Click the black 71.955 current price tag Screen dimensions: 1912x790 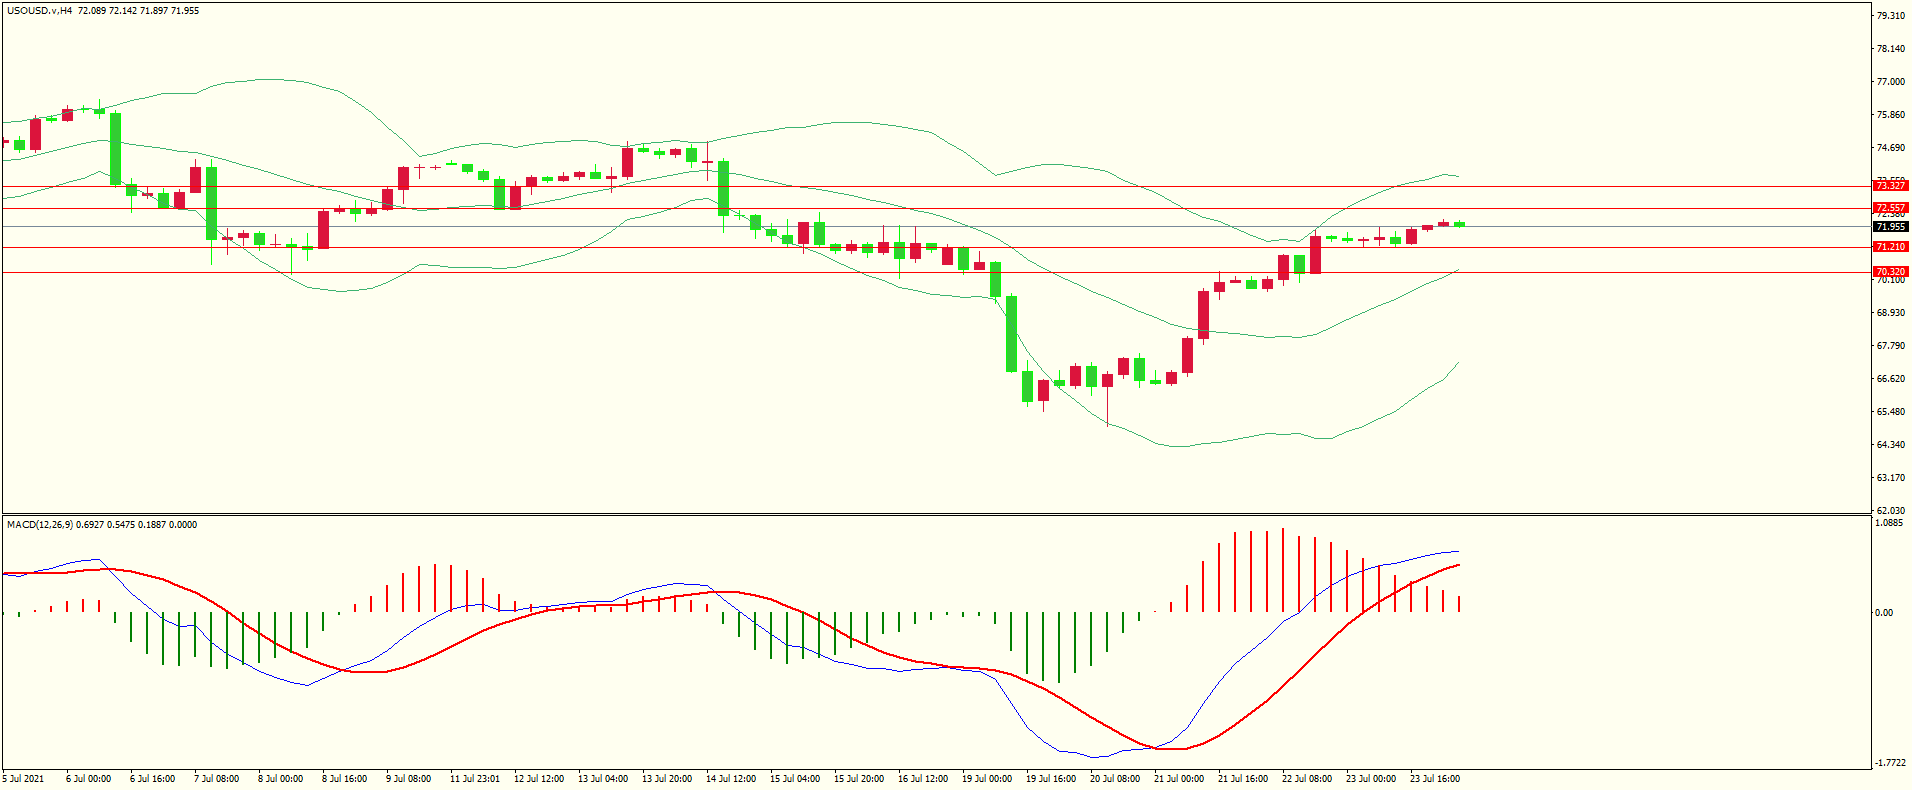coord(1890,227)
